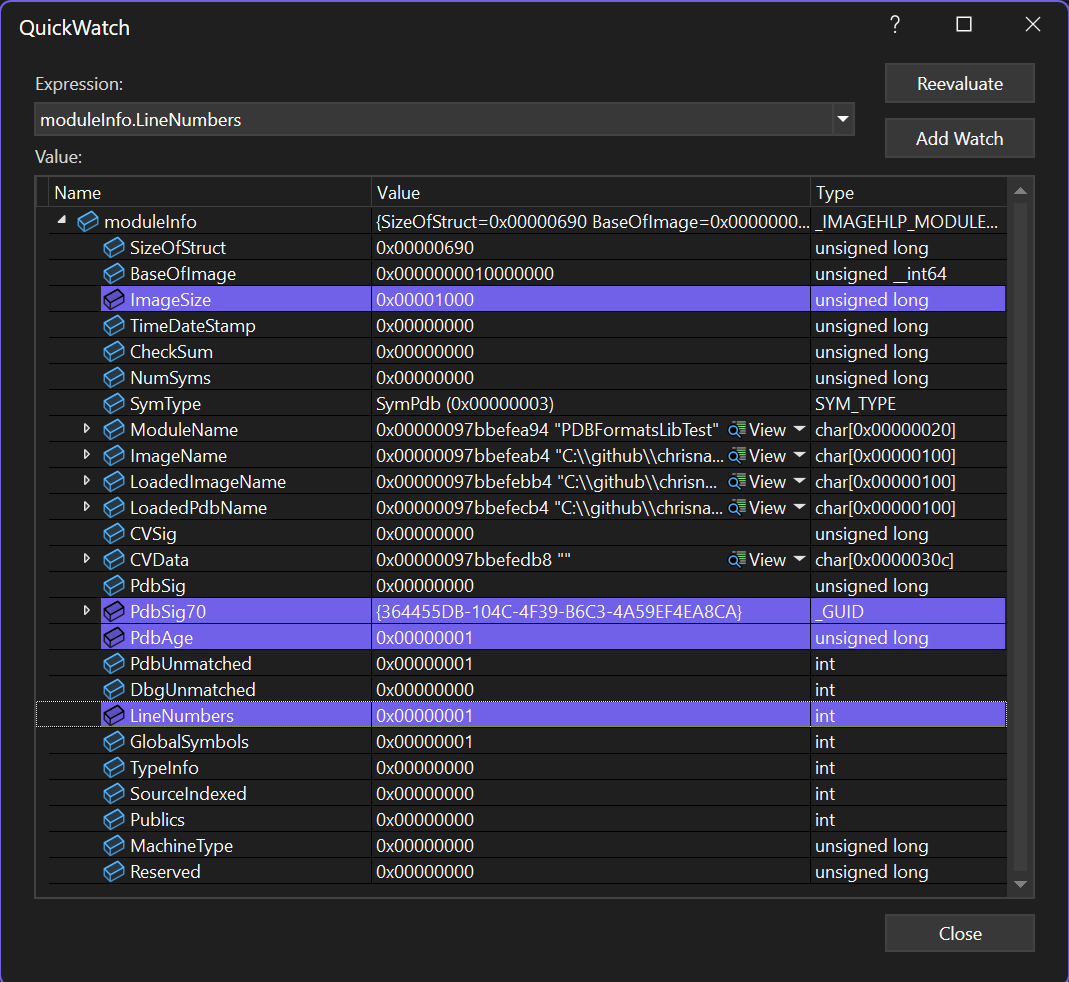This screenshot has width=1069, height=982.
Task: Click the BaseOfImage field icon
Action: pos(114,273)
